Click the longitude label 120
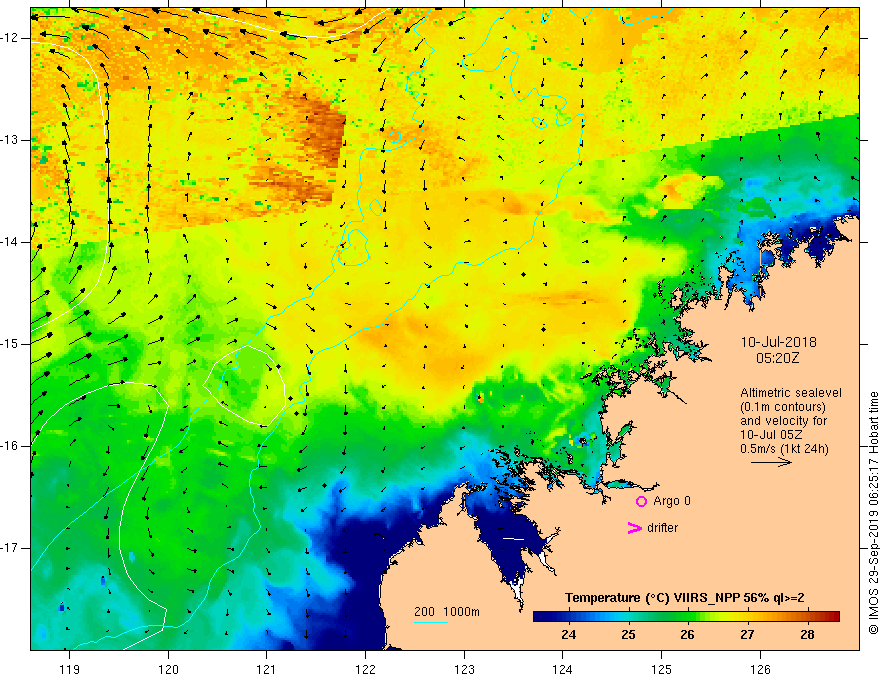 [168, 669]
